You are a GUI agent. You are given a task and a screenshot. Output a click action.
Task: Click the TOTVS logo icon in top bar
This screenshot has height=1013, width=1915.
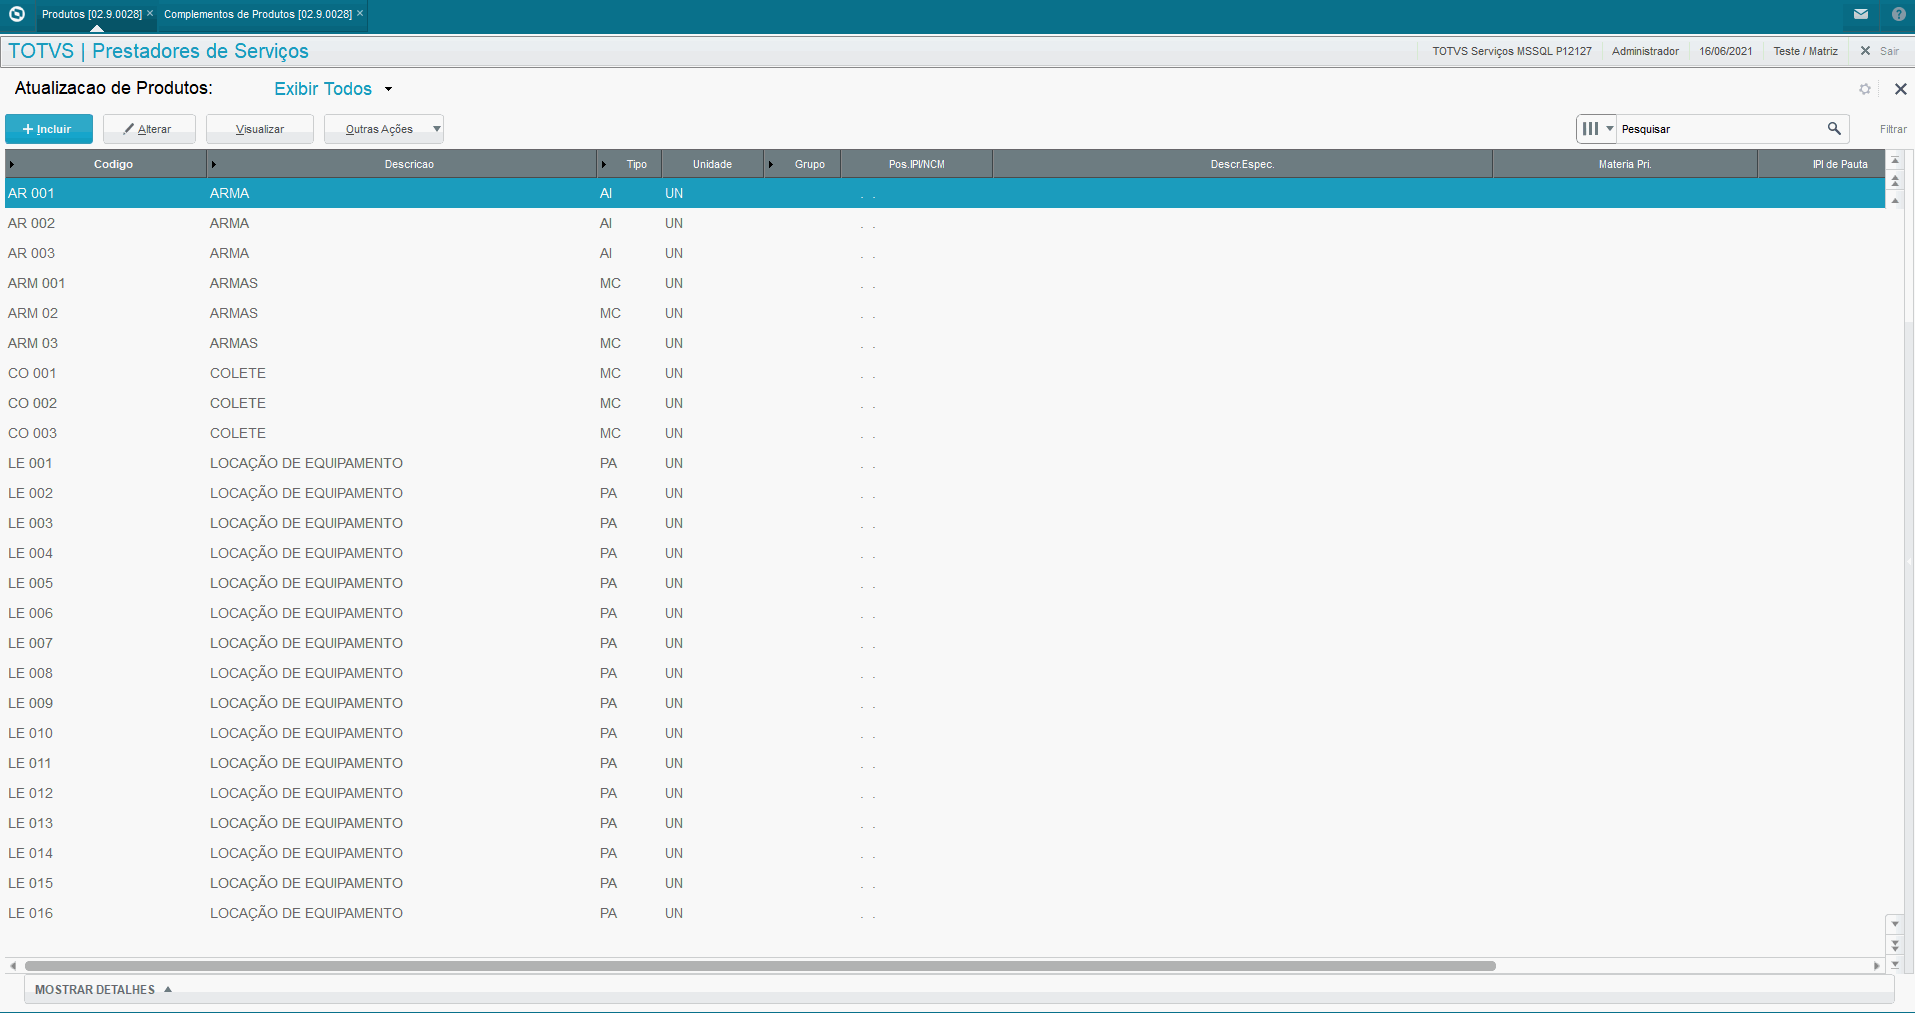point(16,14)
